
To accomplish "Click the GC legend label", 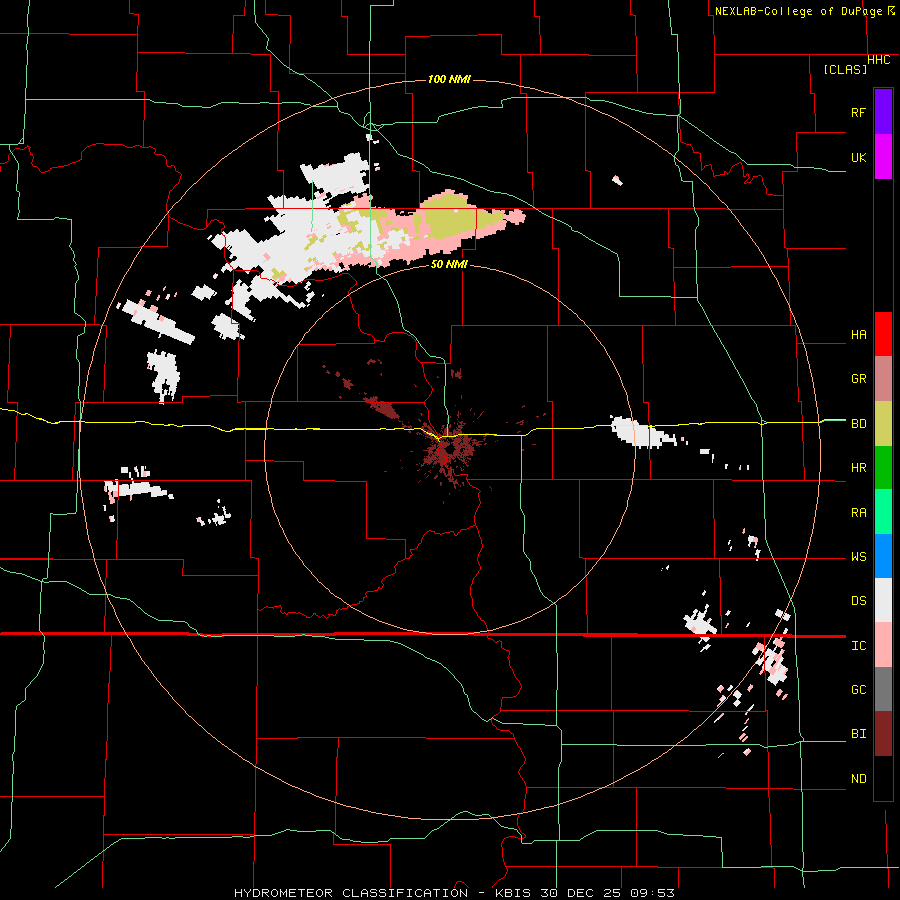I will 858,690.
